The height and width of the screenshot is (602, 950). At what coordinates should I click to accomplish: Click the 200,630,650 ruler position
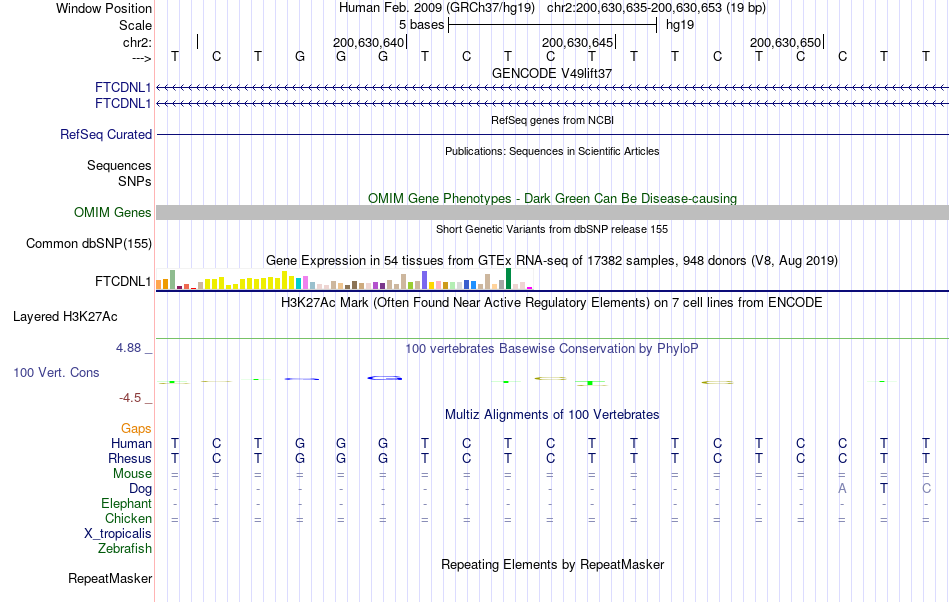point(785,42)
